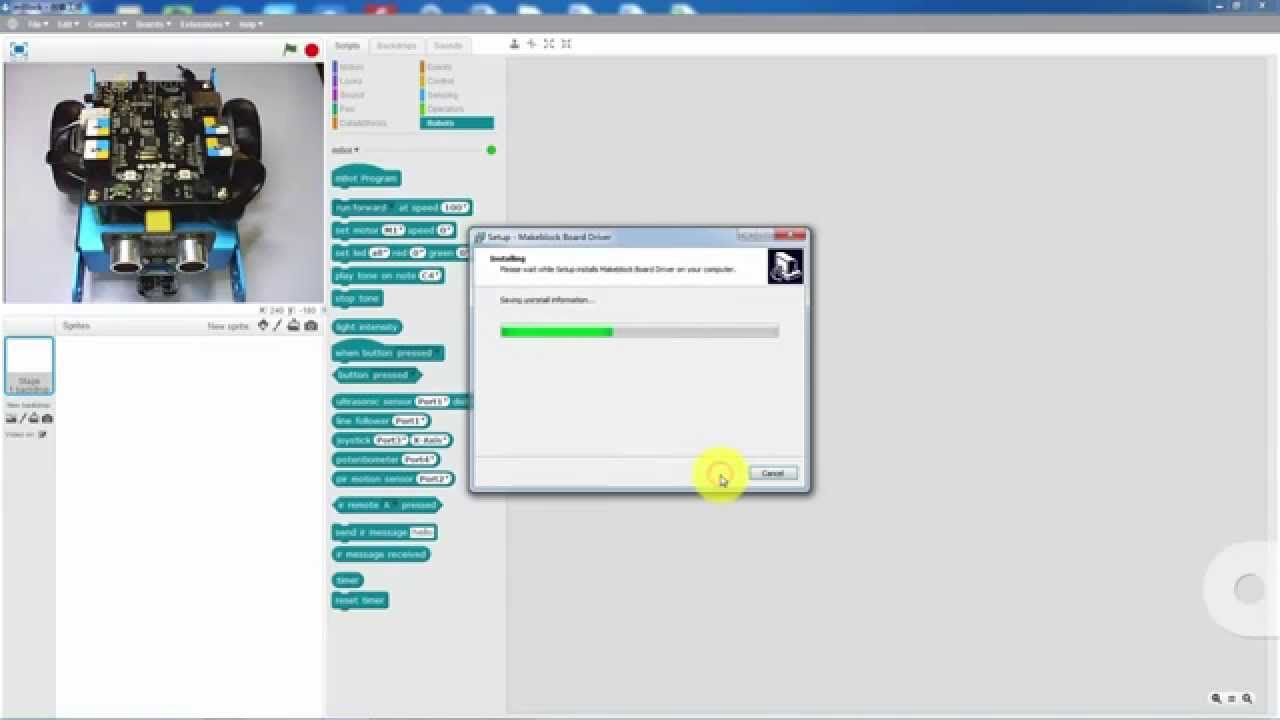
Task: Open the Help menu
Action: tap(251, 24)
